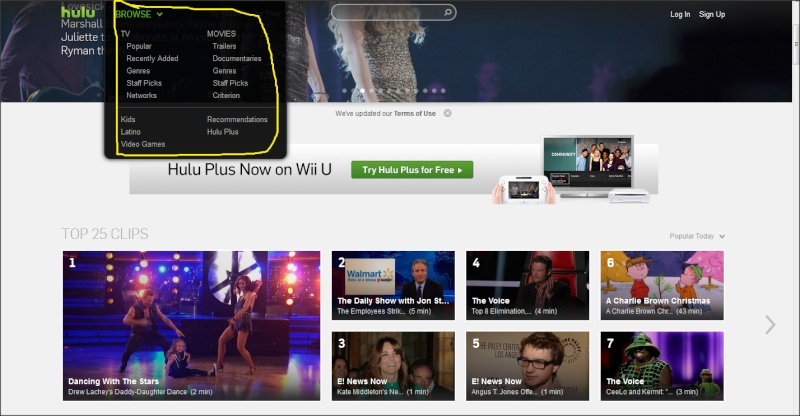The image size is (800, 416).
Task: Play A Charlie Brown Christmas clip
Action: click(662, 285)
